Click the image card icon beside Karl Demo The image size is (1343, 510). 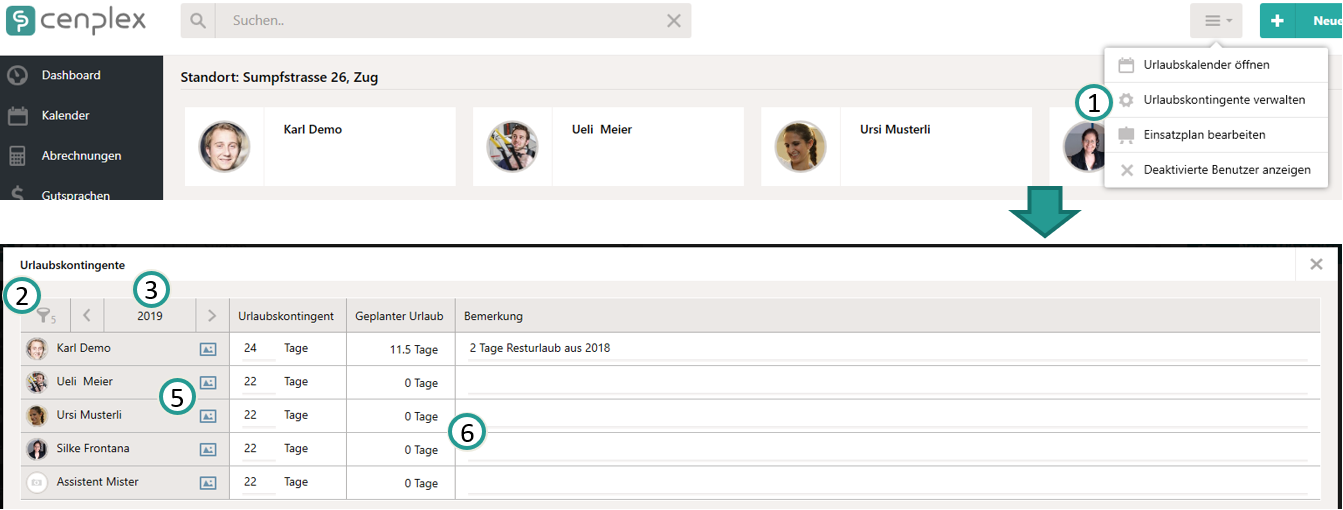208,349
